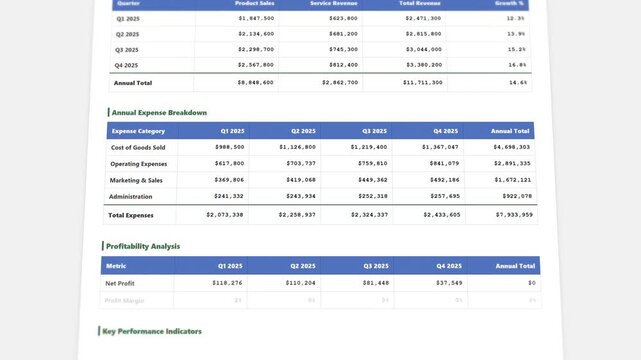Click Q3 2025 header in expense table
The width and height of the screenshot is (641, 360).
coord(374,131)
